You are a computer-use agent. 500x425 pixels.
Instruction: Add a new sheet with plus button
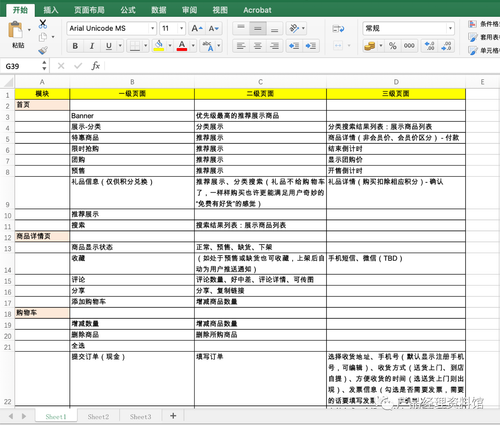pos(173,416)
